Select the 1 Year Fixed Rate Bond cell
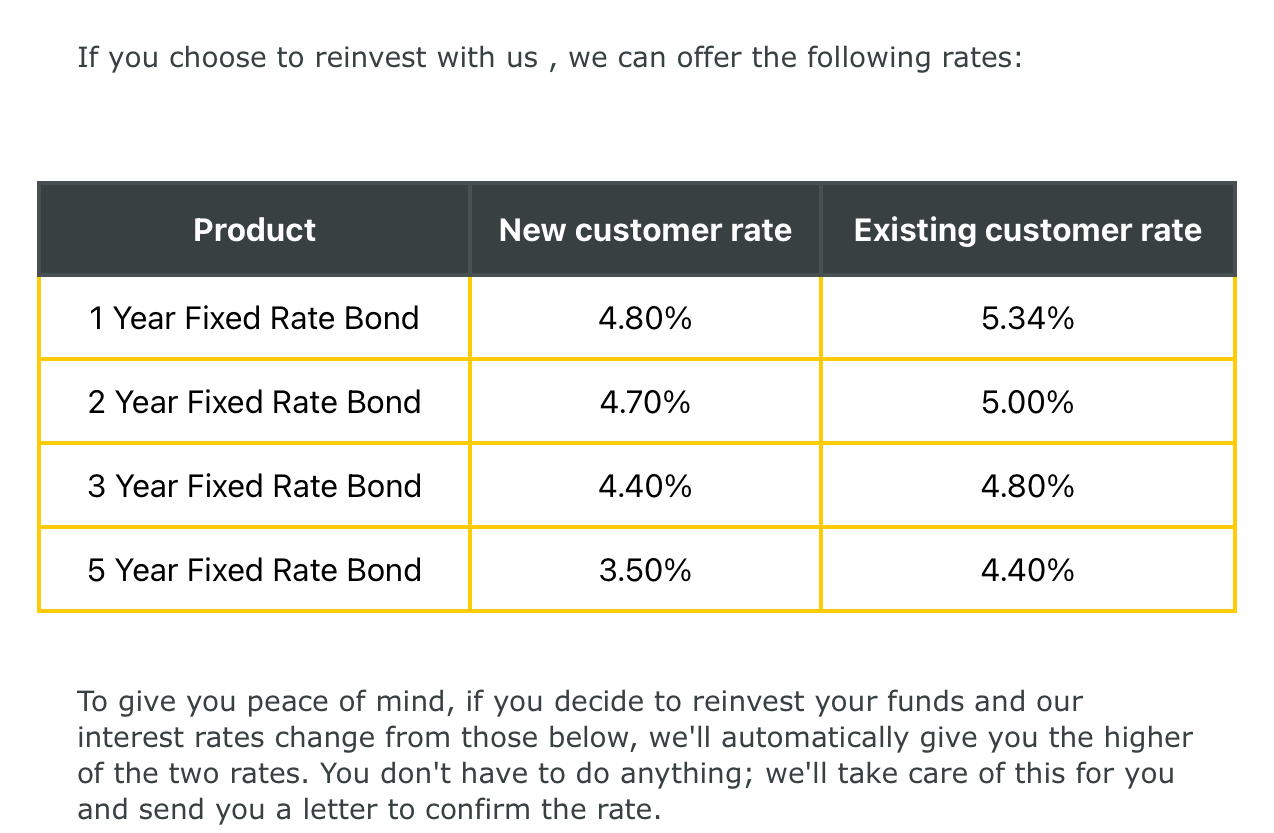 pos(254,318)
